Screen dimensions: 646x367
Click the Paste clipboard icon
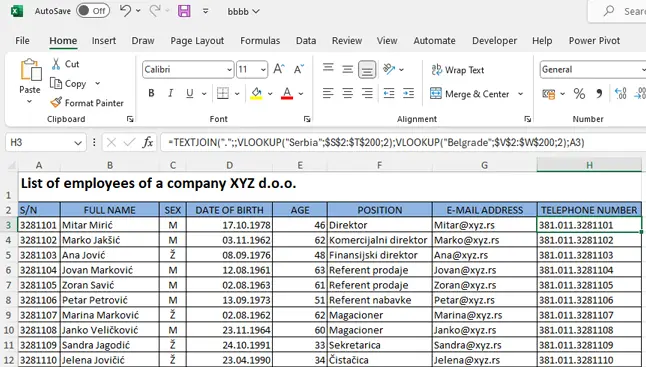coord(30,69)
